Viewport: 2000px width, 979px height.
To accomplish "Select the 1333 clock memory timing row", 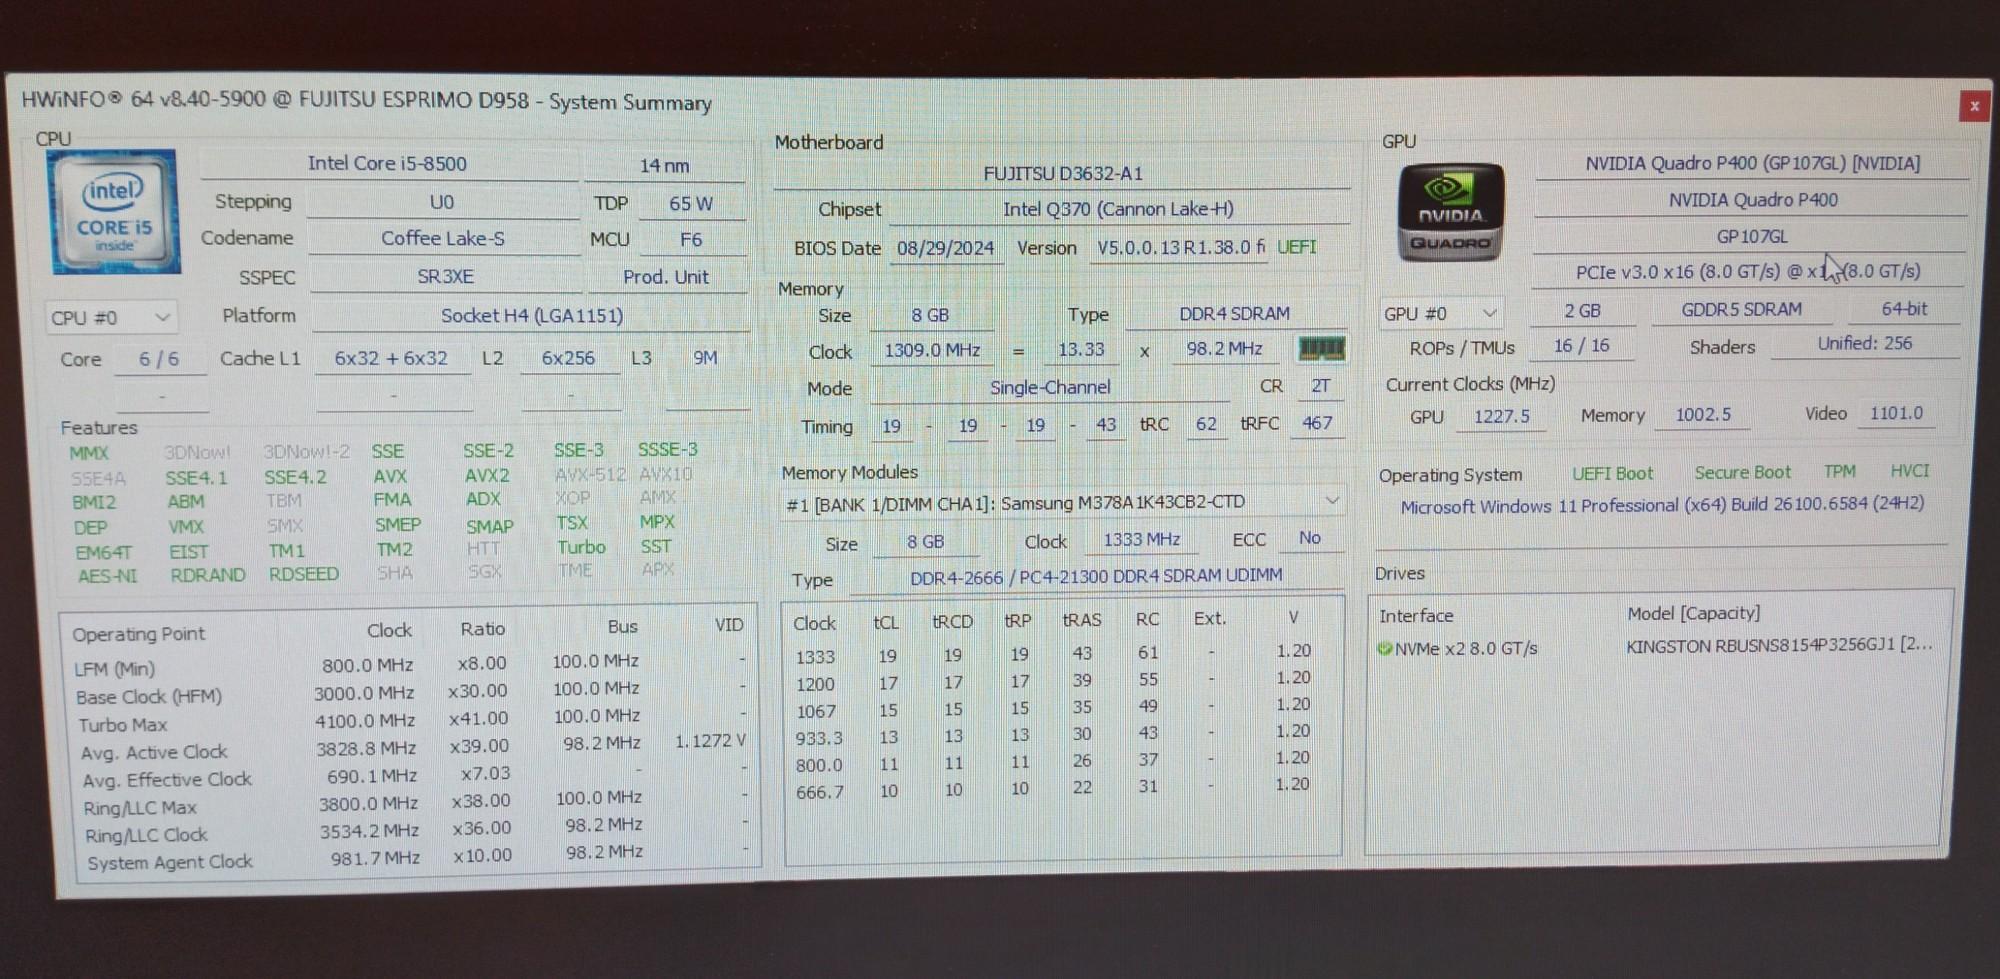I will (1050, 654).
